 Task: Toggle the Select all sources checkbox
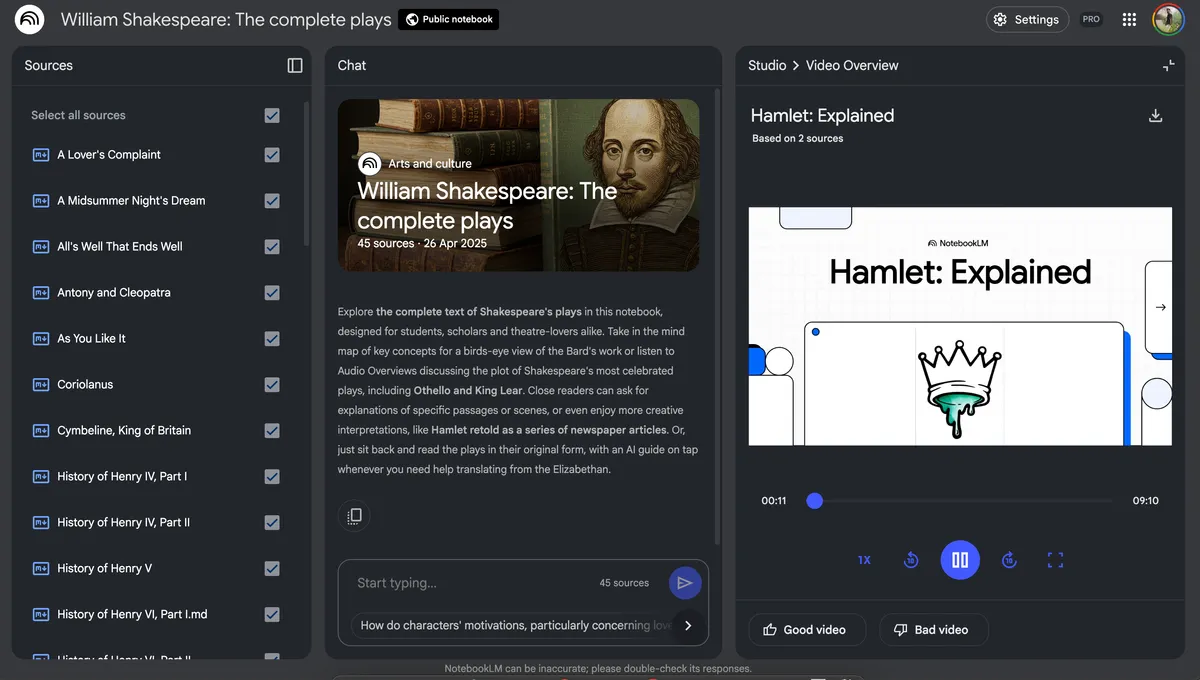(272, 116)
